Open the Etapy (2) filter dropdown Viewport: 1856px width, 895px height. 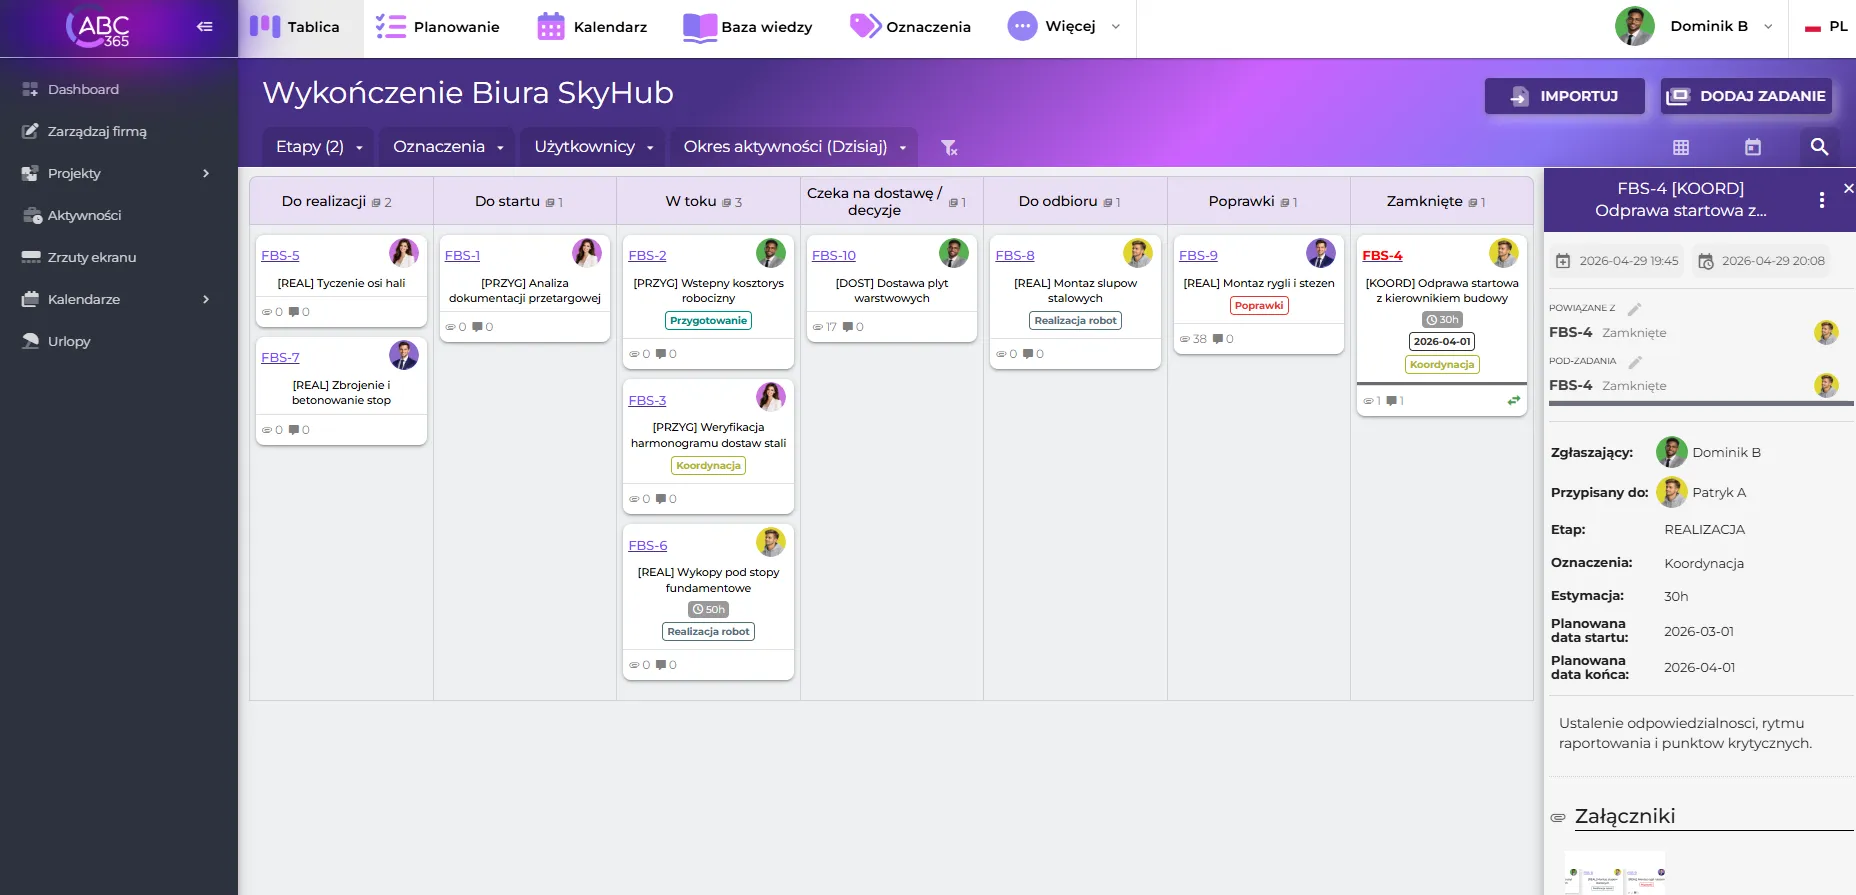[x=318, y=147]
